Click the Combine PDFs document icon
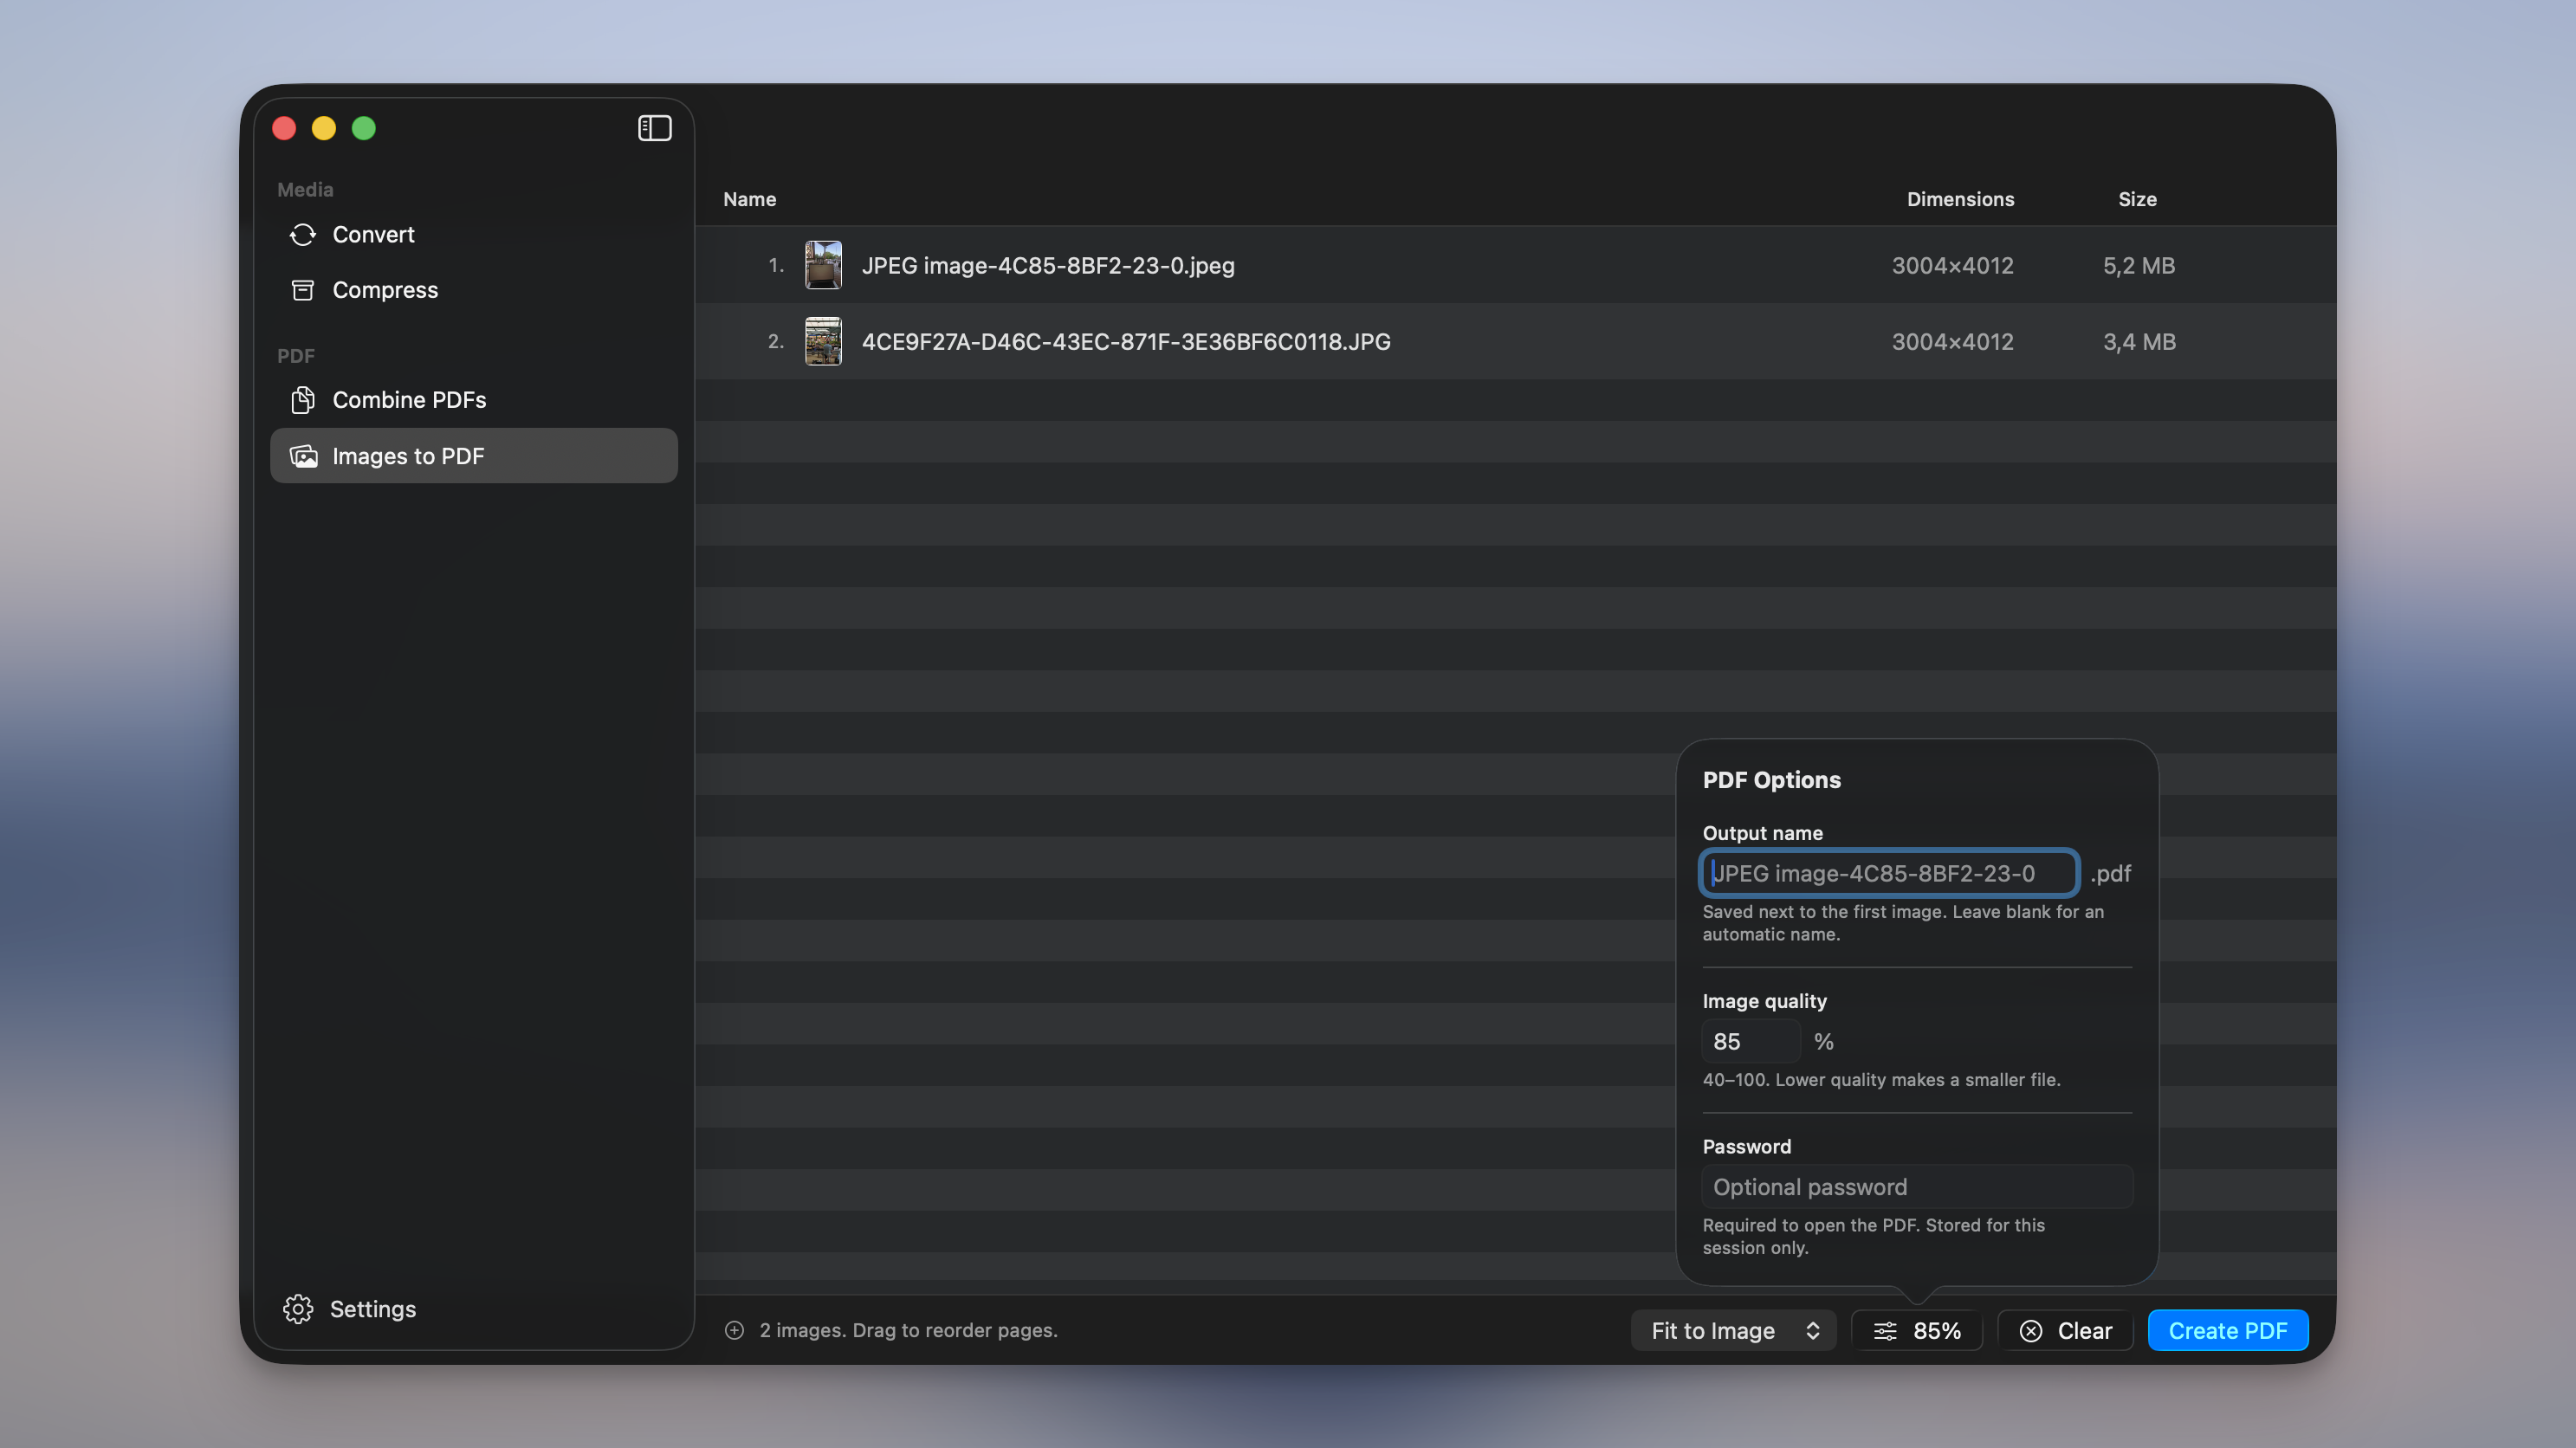 tap(303, 400)
